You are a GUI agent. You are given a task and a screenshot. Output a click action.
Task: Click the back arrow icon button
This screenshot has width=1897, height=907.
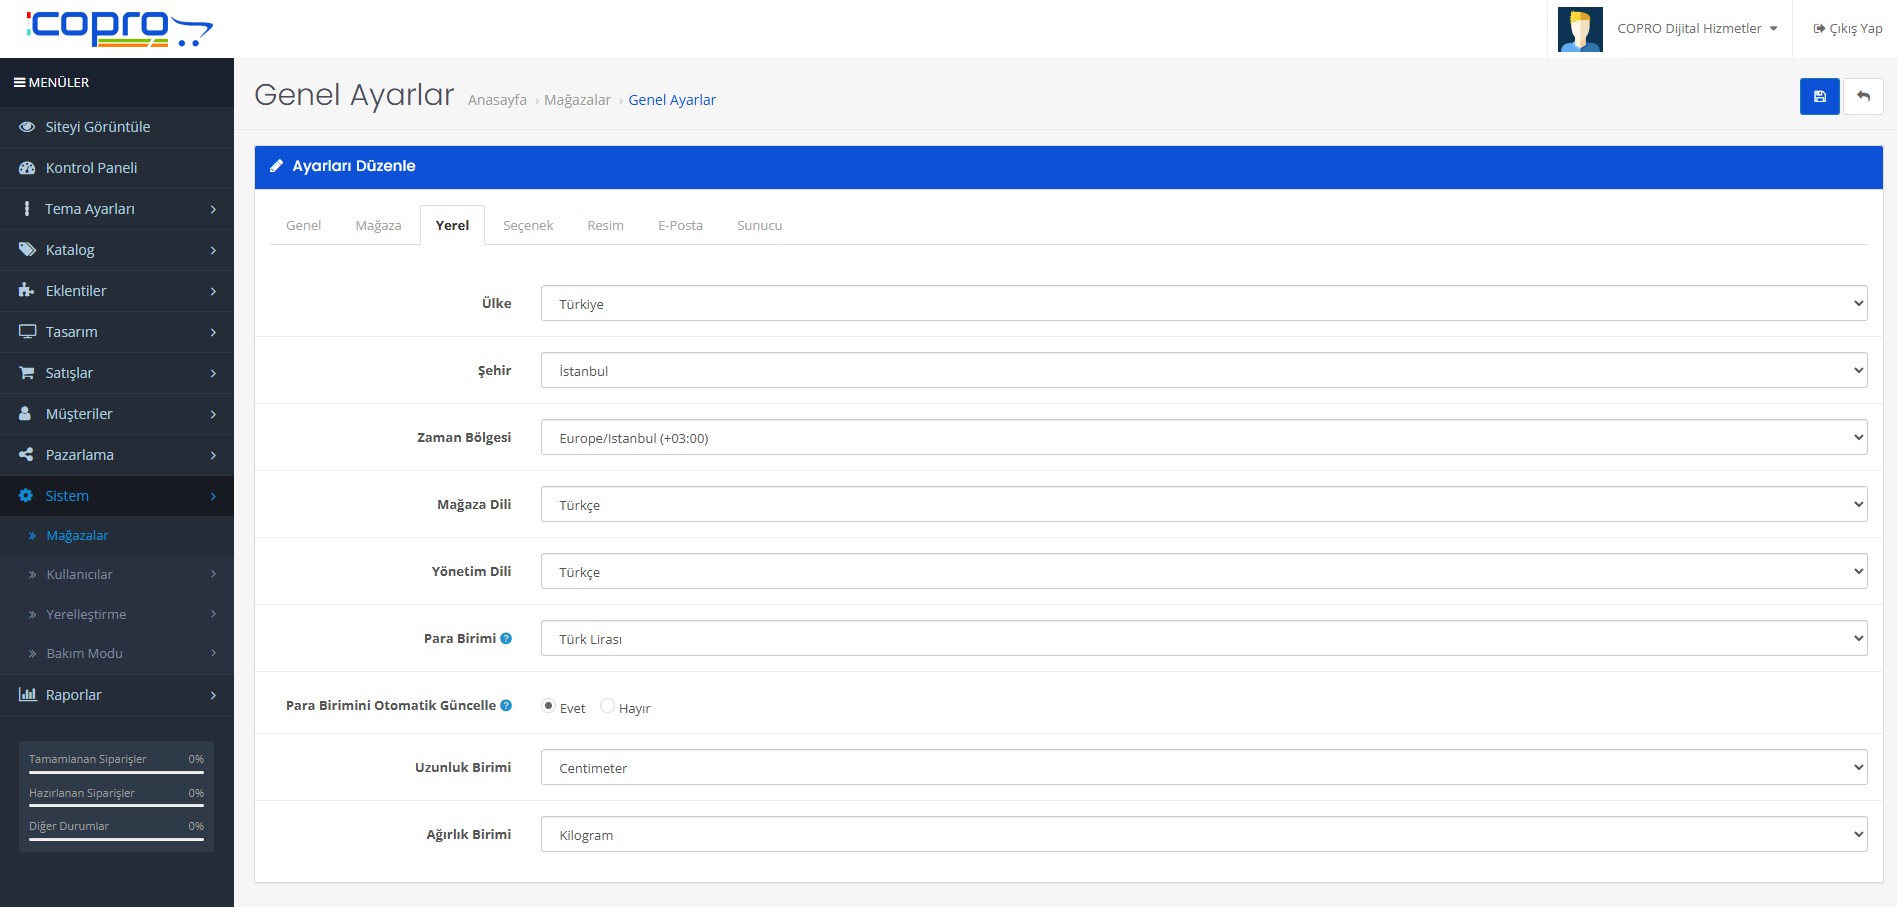(1863, 97)
